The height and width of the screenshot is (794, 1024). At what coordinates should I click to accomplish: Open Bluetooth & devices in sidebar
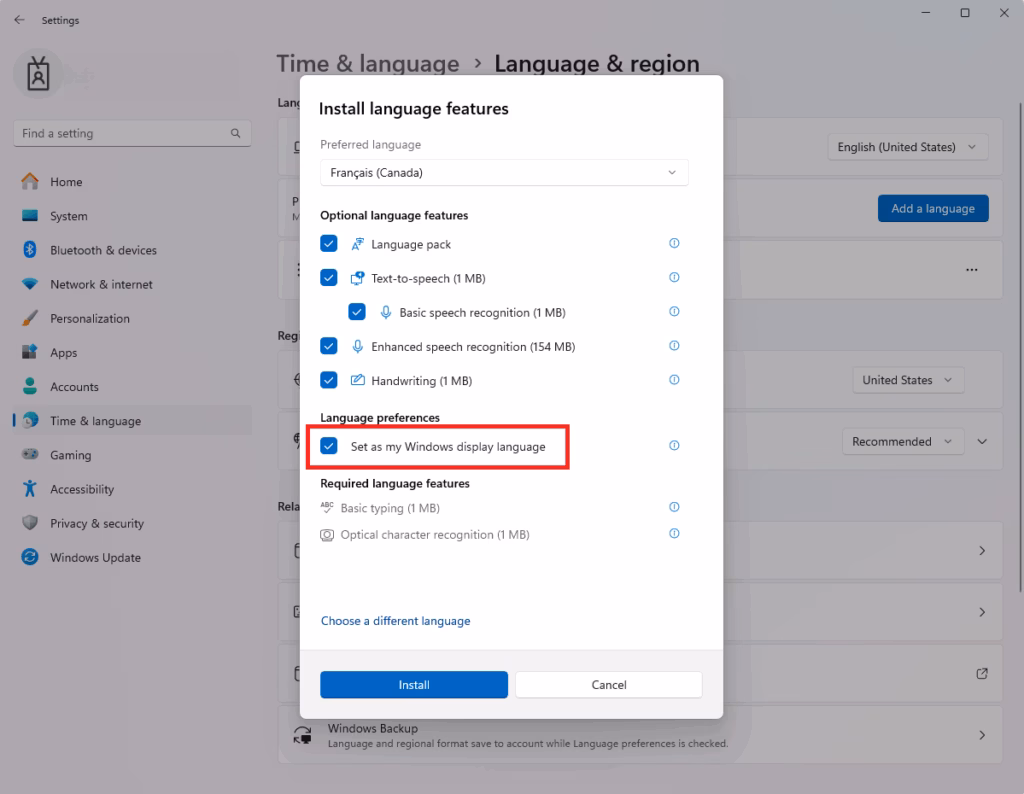(132, 249)
